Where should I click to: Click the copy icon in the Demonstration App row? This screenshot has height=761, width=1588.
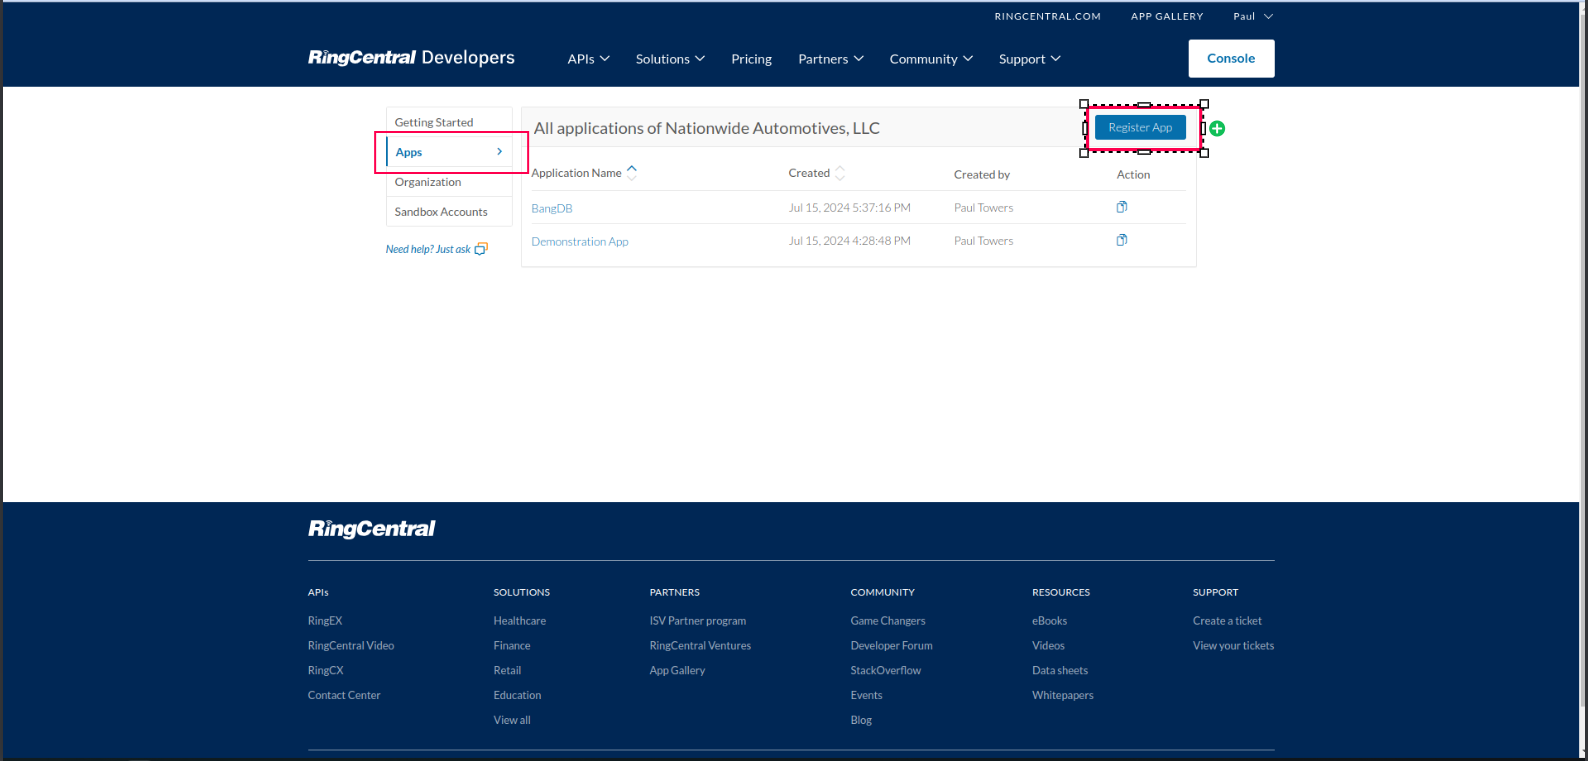point(1122,240)
